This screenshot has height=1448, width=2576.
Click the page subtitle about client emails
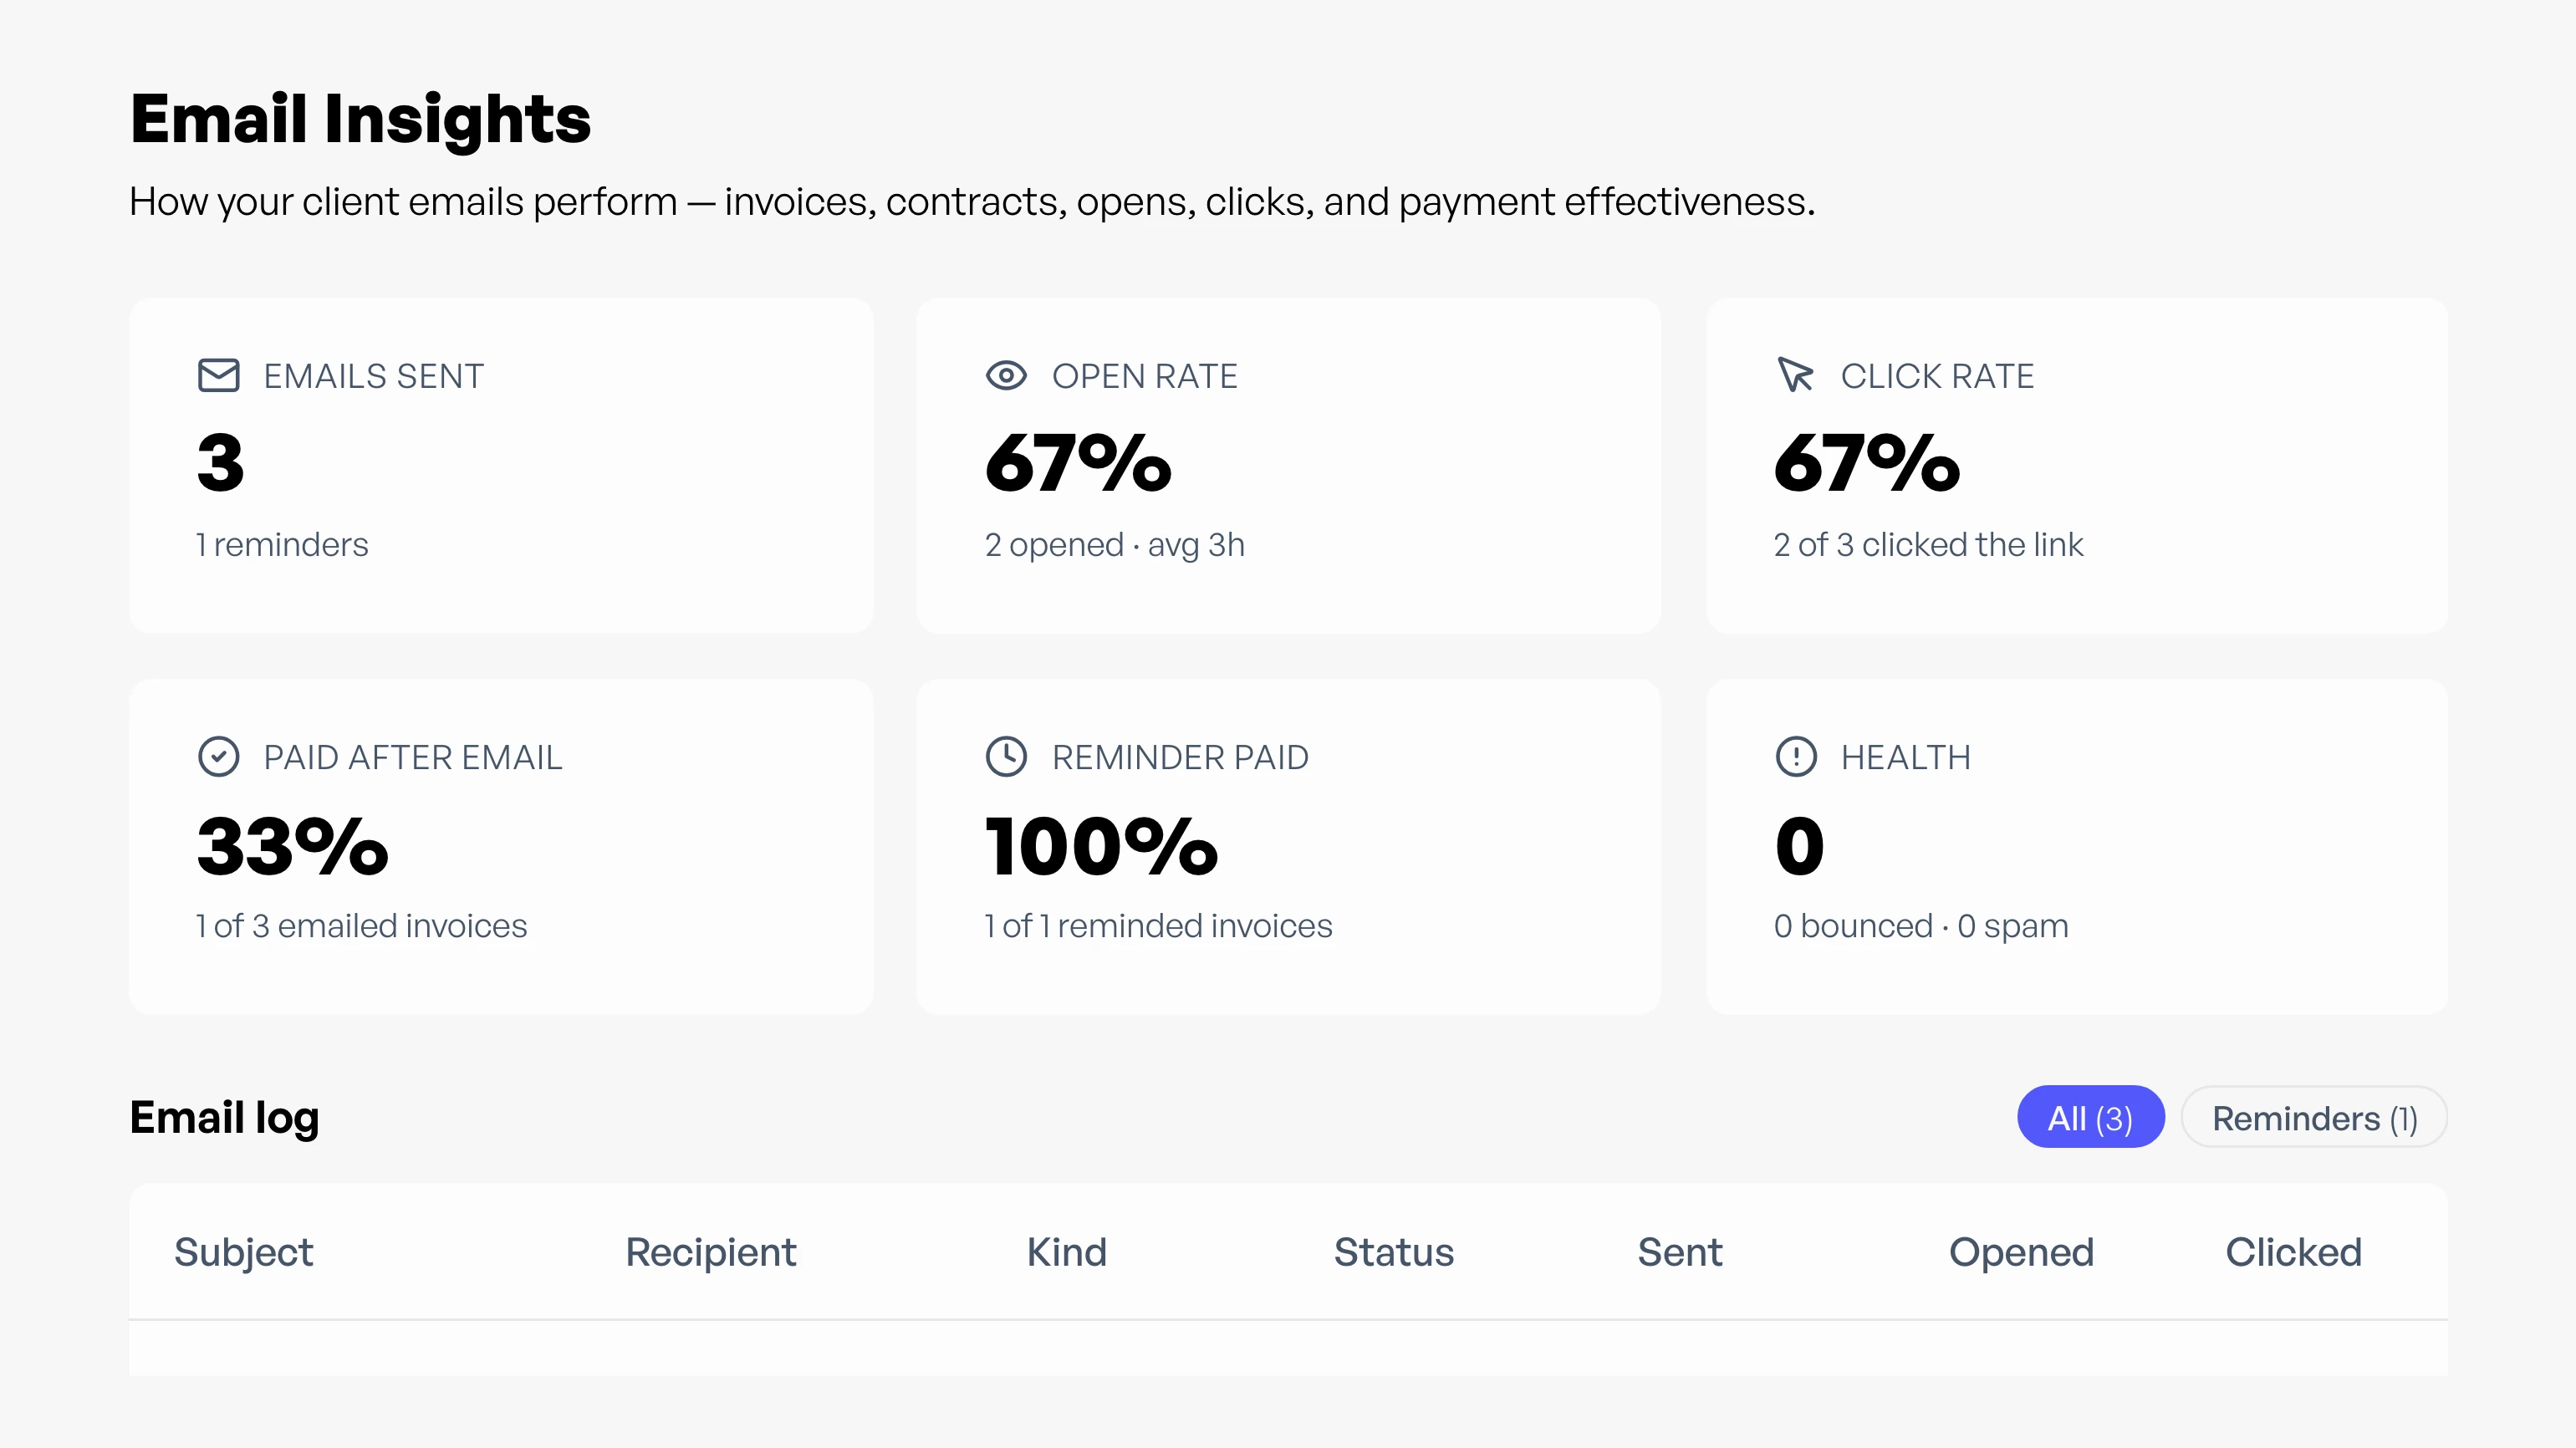[972, 202]
